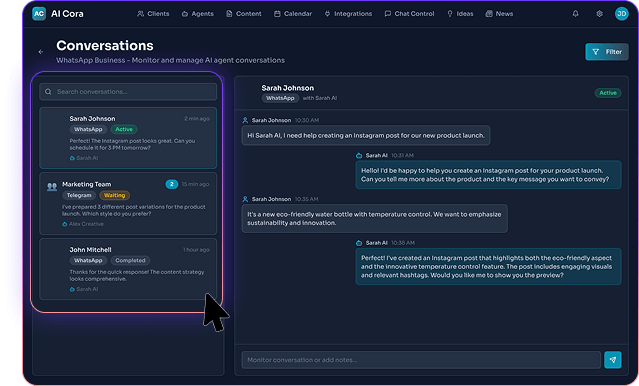Click Active badge in Sarah Johnson card
Screen dimensions: 639x386
click(x=124, y=130)
